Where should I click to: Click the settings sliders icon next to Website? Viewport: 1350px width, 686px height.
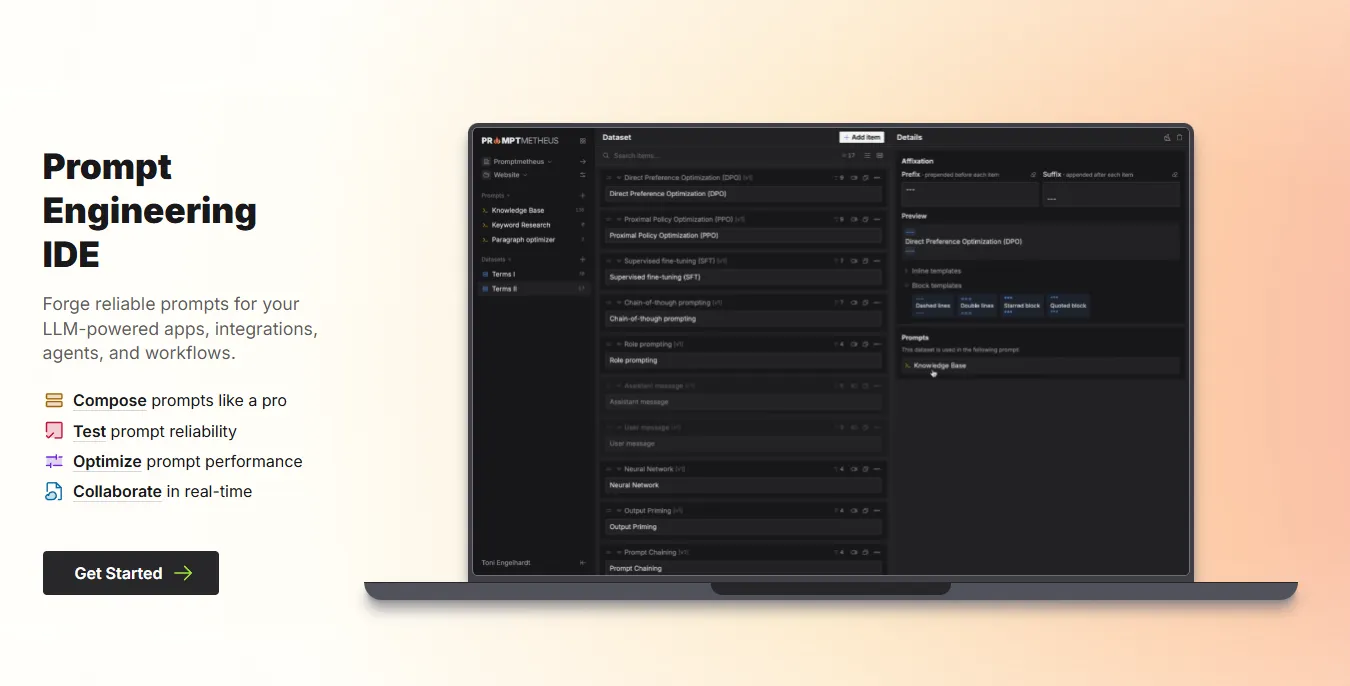point(583,175)
